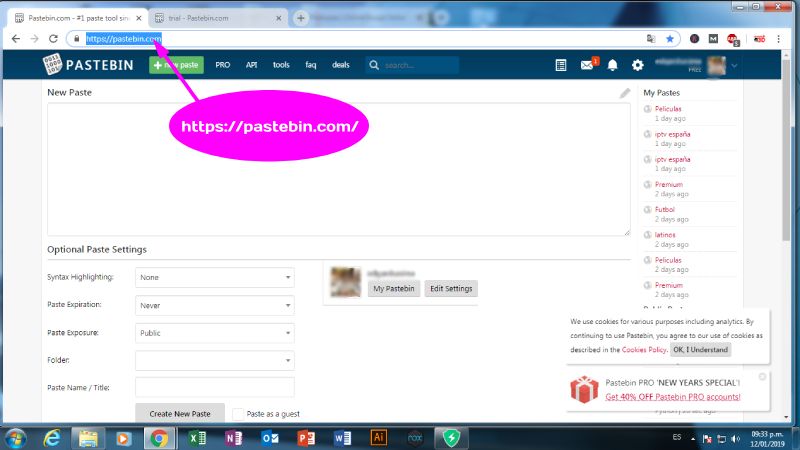The height and width of the screenshot is (450, 800).
Task: Open Internet Explorer from the taskbar
Action: tap(52, 438)
